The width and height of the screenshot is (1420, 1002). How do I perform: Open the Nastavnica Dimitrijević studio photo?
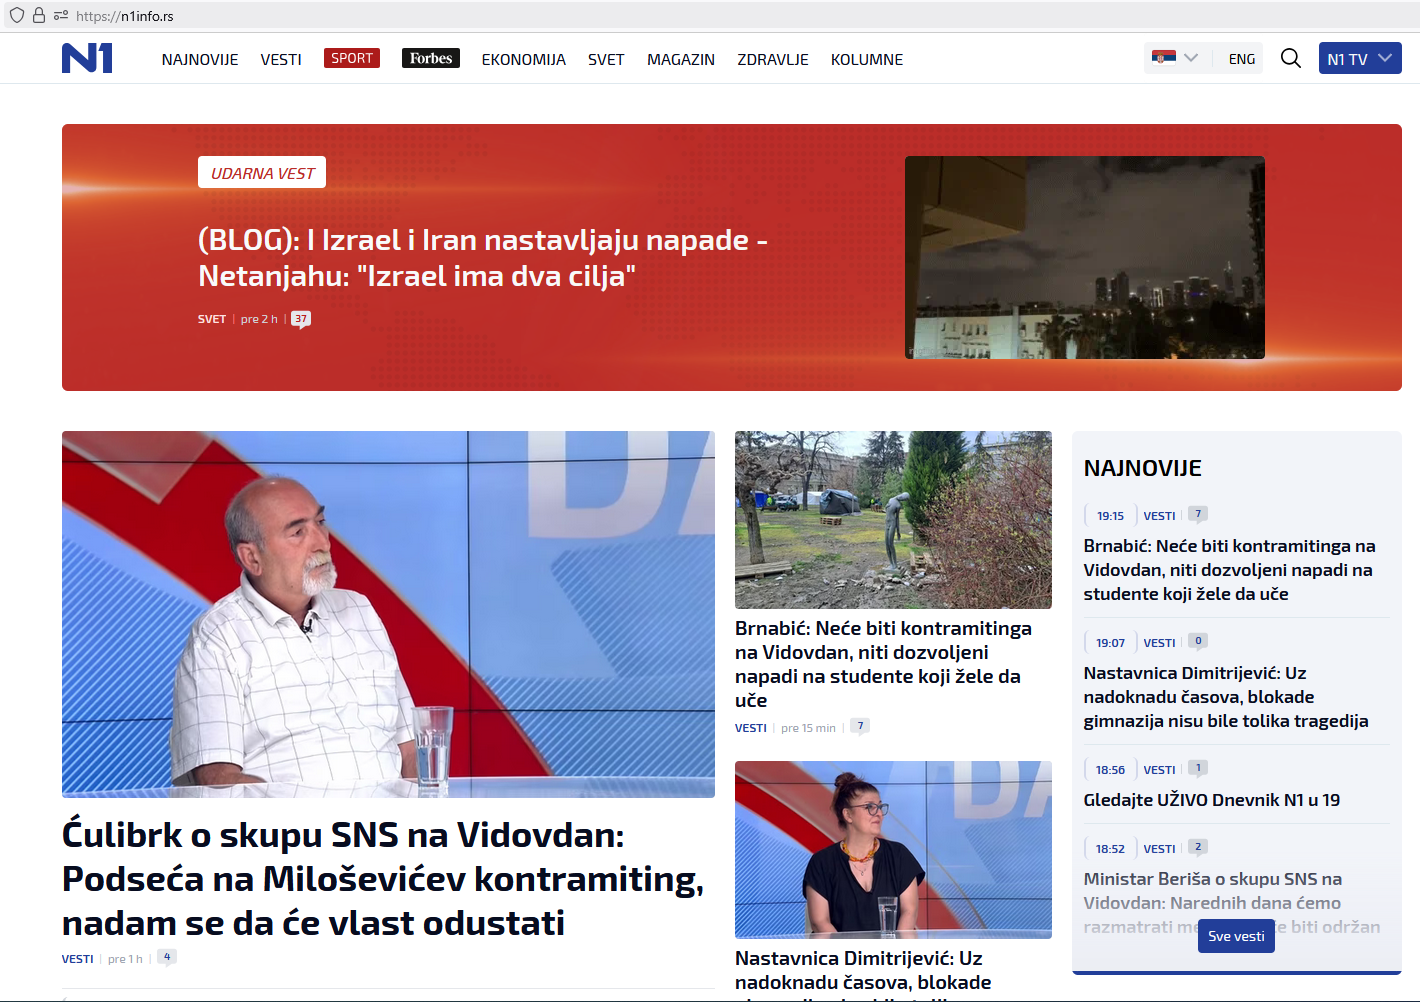click(x=893, y=850)
